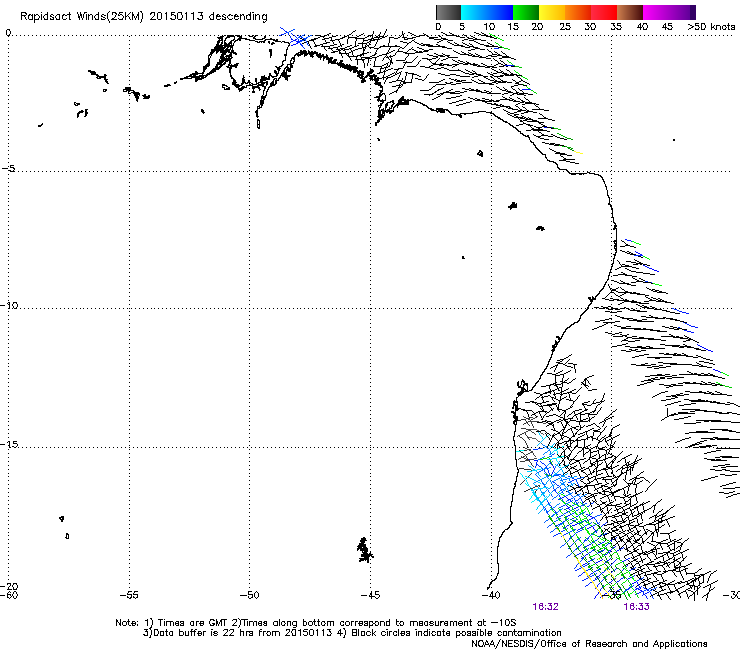Click the green 15-20 knots legend color
This screenshot has height=650, width=740.
526,12
